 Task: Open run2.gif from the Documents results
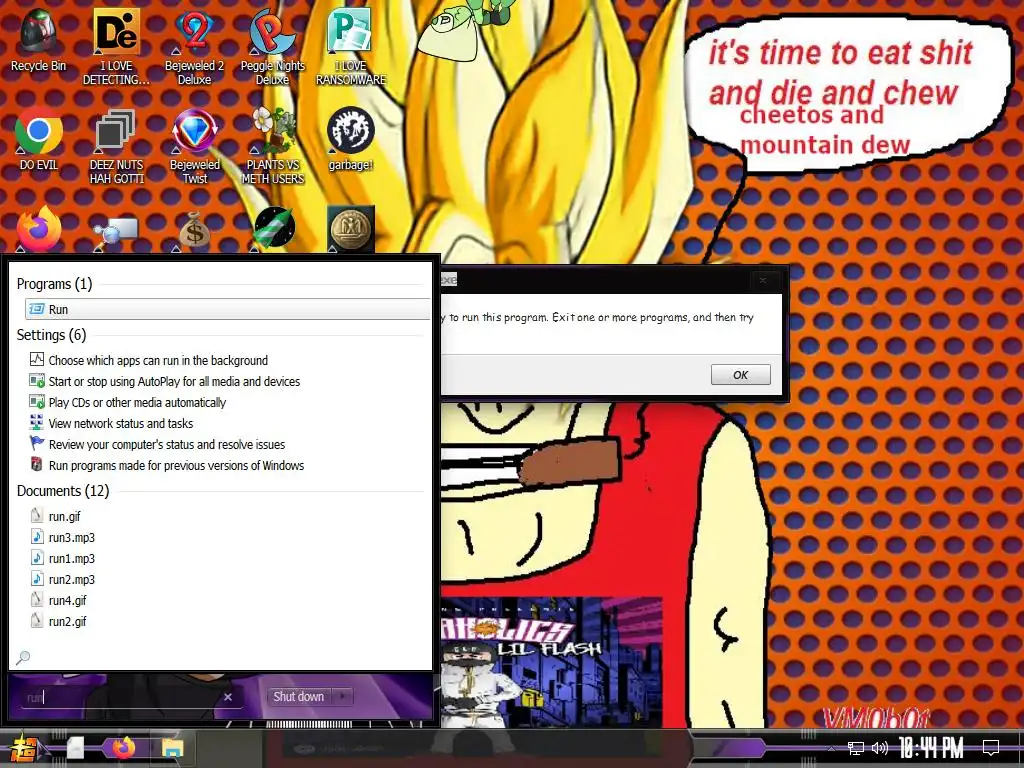[67, 620]
